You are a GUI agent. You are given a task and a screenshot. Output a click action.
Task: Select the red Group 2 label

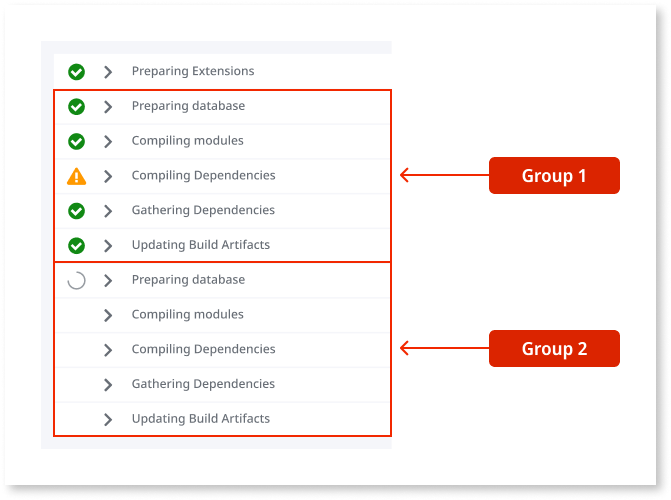tap(554, 349)
